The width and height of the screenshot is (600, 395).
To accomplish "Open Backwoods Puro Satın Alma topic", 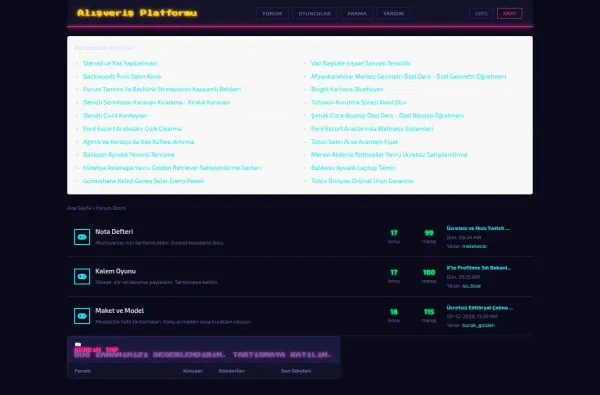I will pyautogui.click(x=122, y=76).
